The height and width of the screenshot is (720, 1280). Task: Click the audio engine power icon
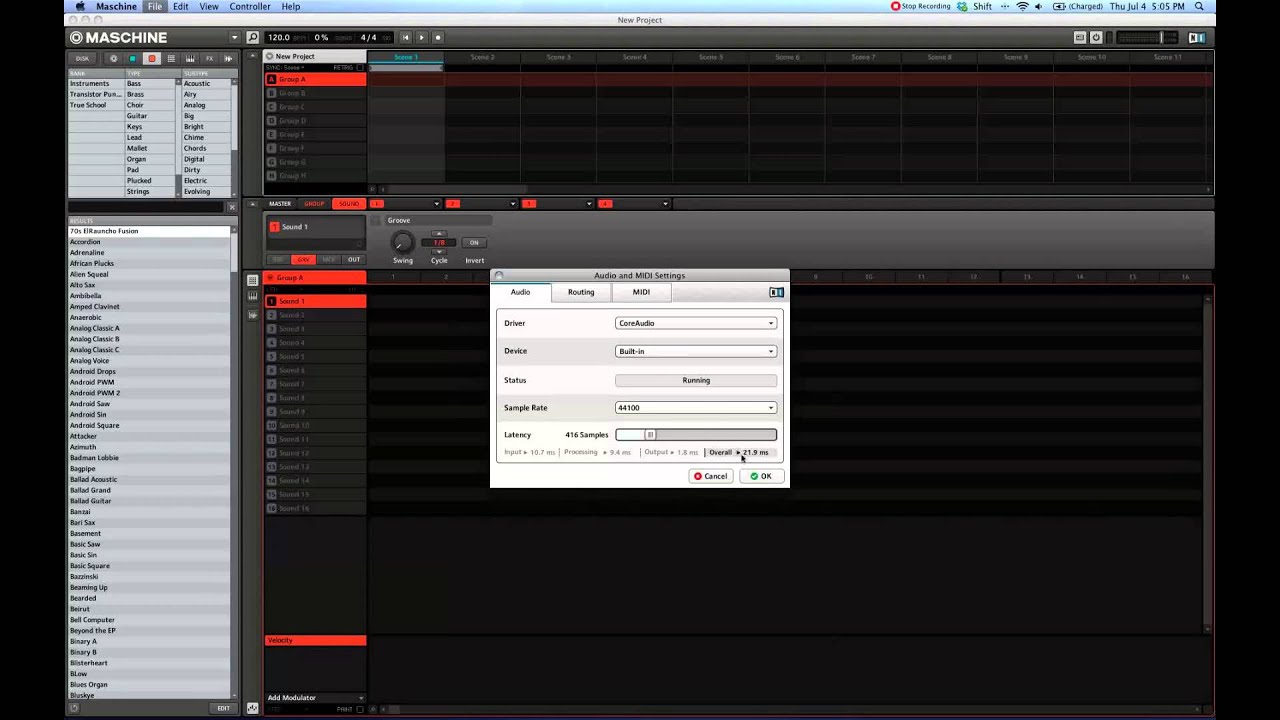click(x=1096, y=37)
